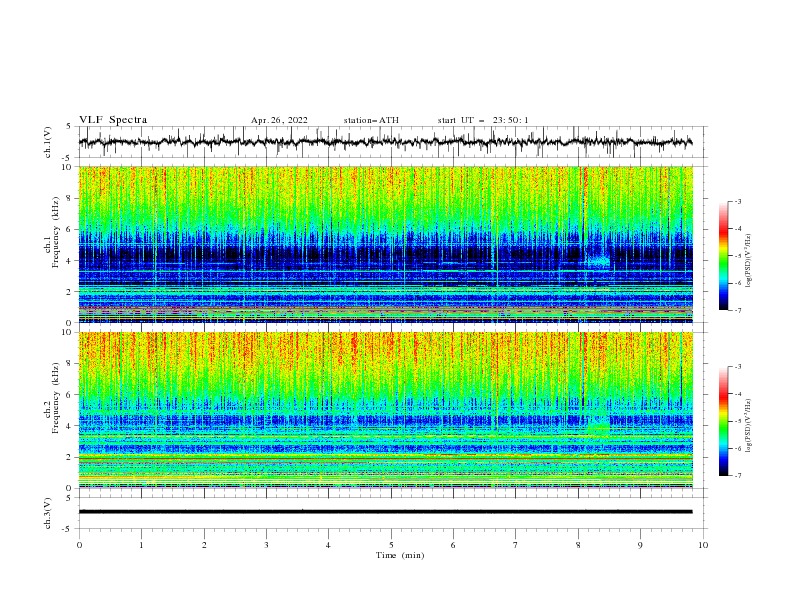Click the "-3" tick on ch.1 colorbar

737,201
